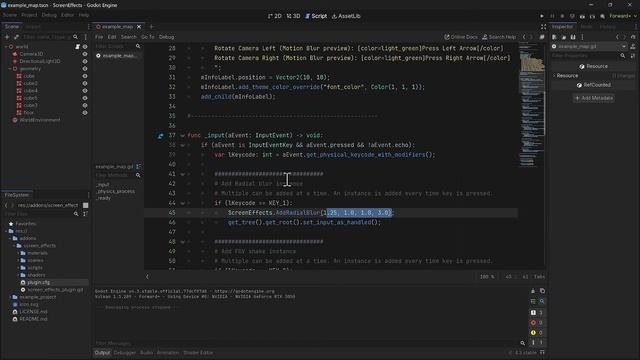Collapse the _input function at line 37
The image size is (640, 360).
182,136
